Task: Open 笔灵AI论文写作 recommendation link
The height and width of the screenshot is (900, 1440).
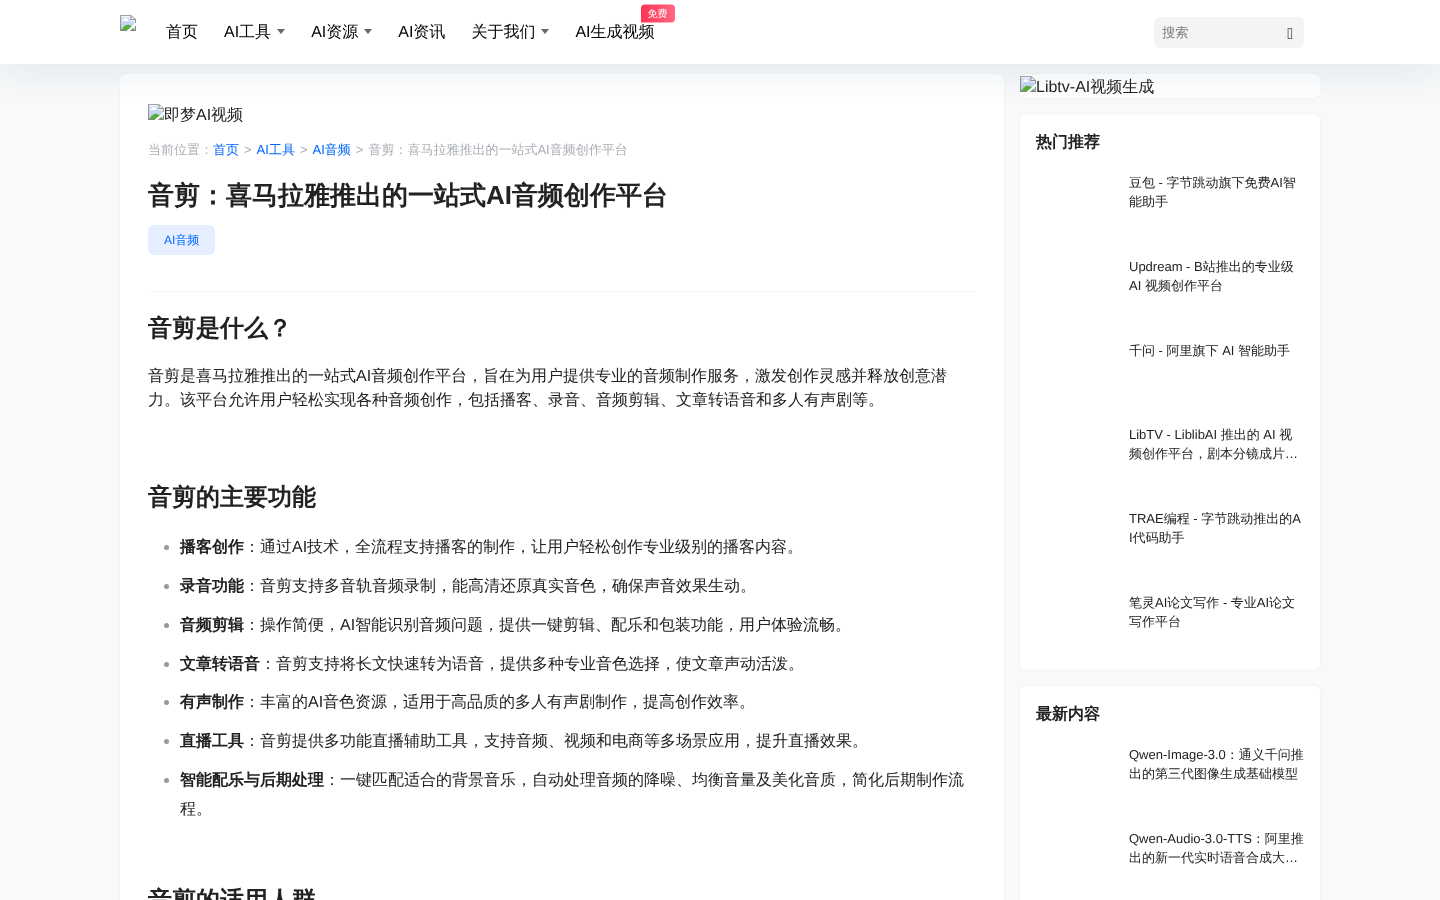Action: 1215,612
